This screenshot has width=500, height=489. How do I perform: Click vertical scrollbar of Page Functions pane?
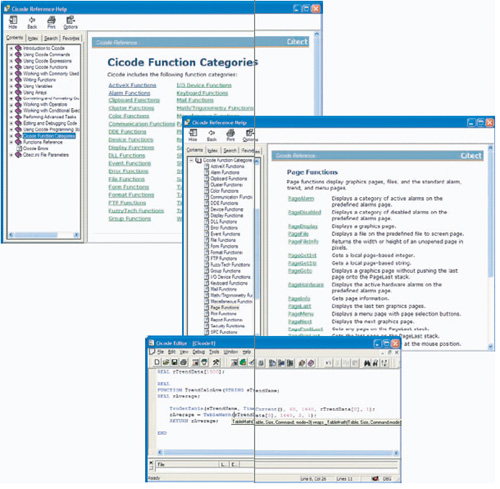pos(491,247)
